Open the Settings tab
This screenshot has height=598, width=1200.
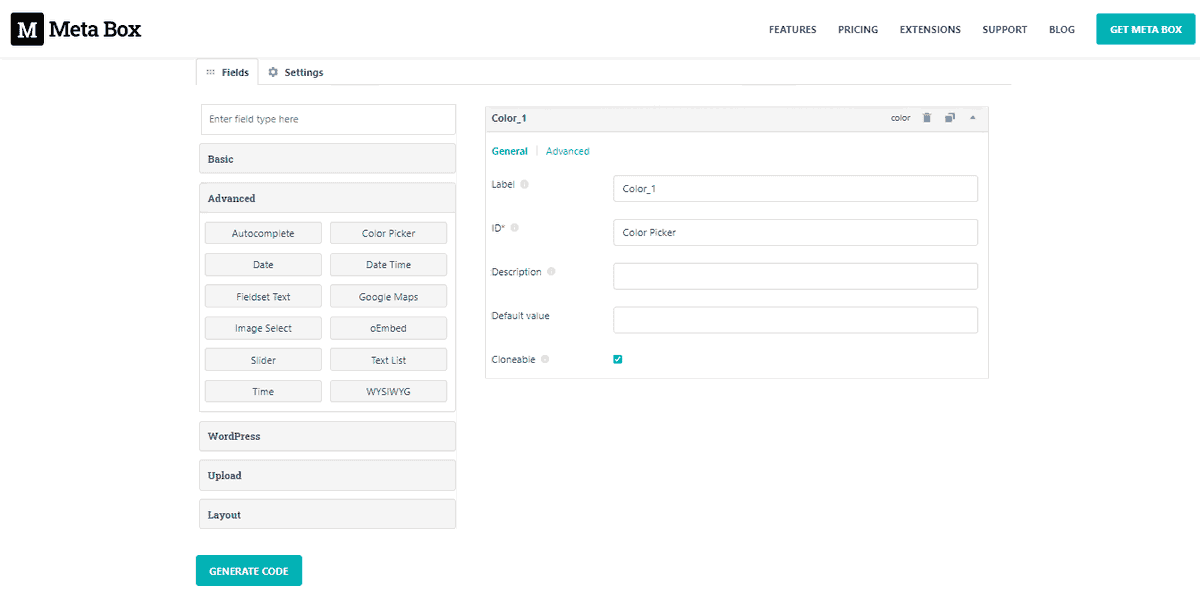(x=296, y=72)
